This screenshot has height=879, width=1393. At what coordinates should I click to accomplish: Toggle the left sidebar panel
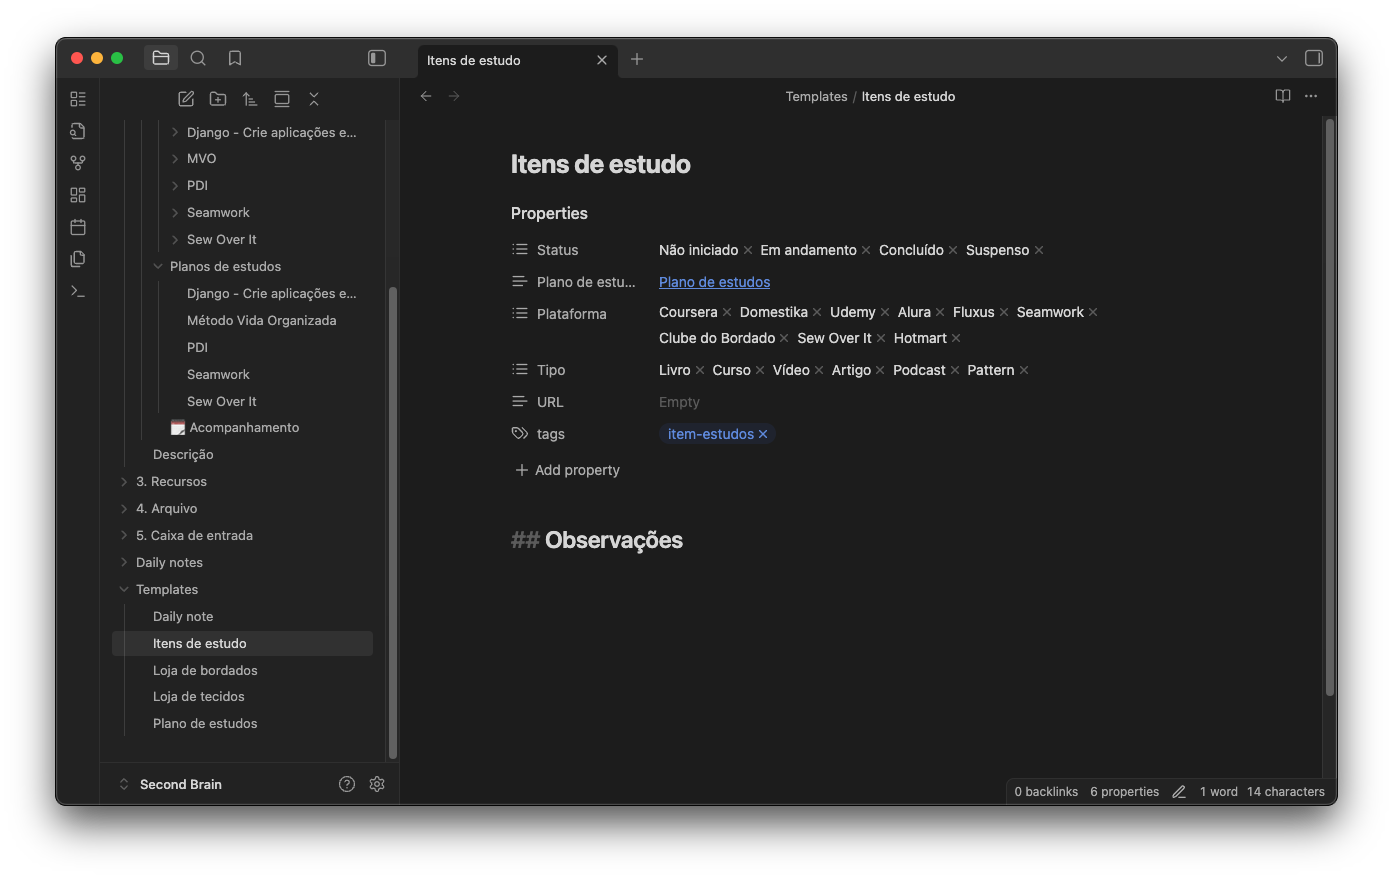tap(377, 58)
